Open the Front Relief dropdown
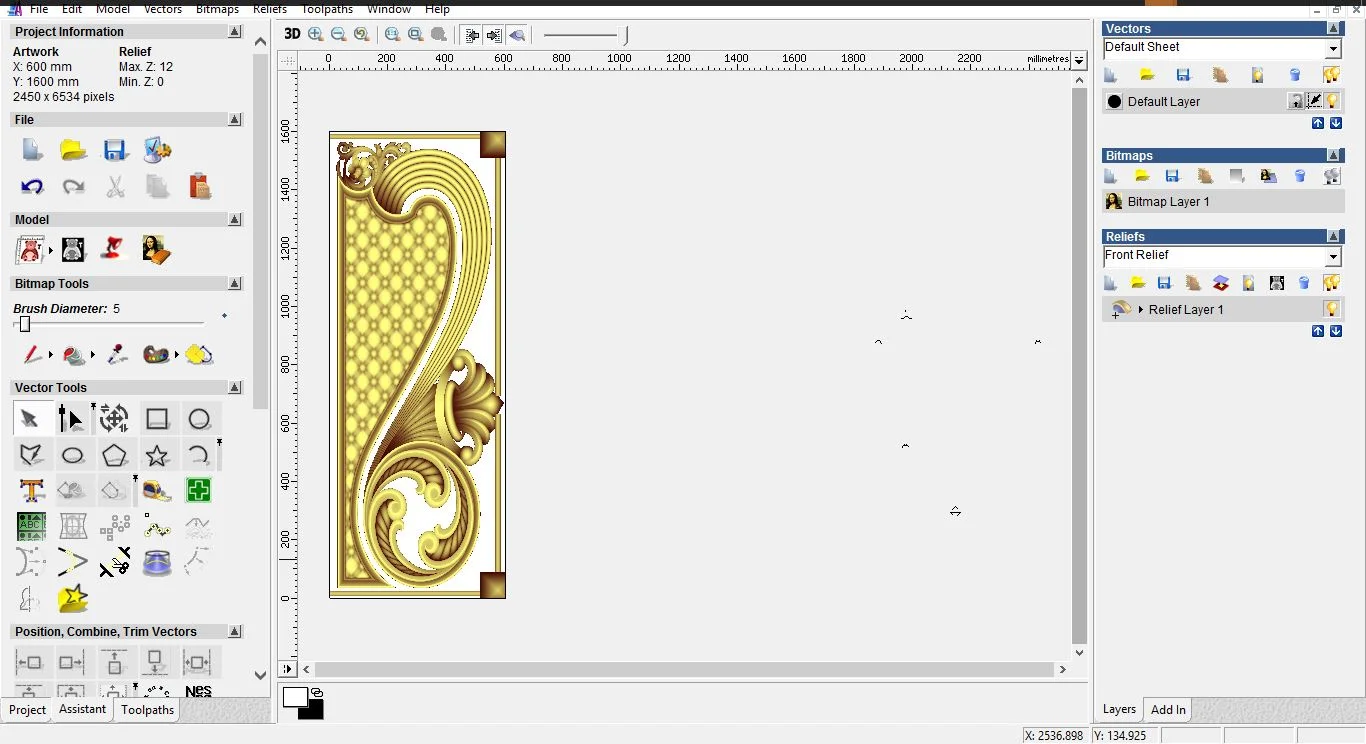The width and height of the screenshot is (1366, 744). (x=1333, y=257)
